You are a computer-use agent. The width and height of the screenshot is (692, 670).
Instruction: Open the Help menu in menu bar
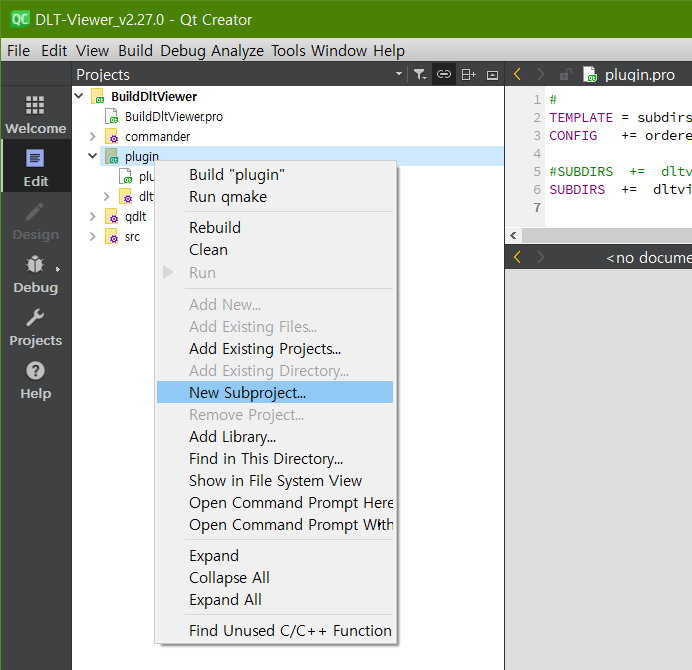[389, 51]
